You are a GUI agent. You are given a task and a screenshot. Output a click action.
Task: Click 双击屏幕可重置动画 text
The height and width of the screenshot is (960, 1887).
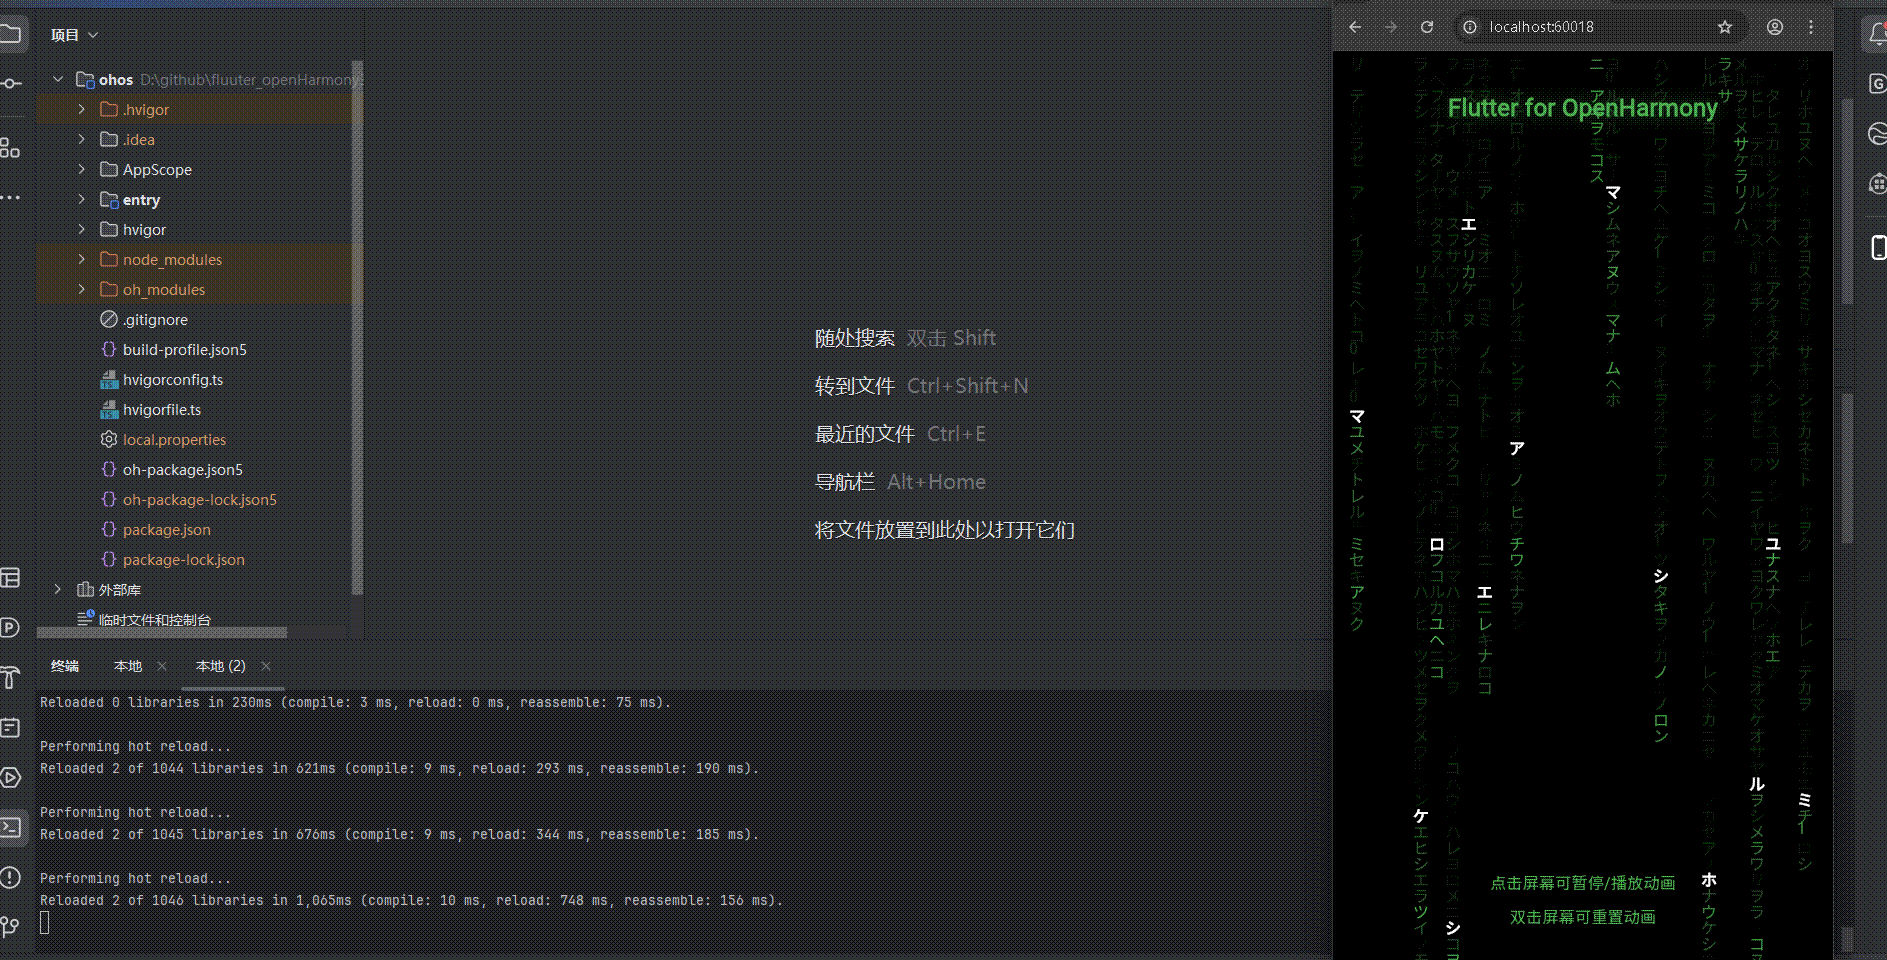click(x=1583, y=917)
